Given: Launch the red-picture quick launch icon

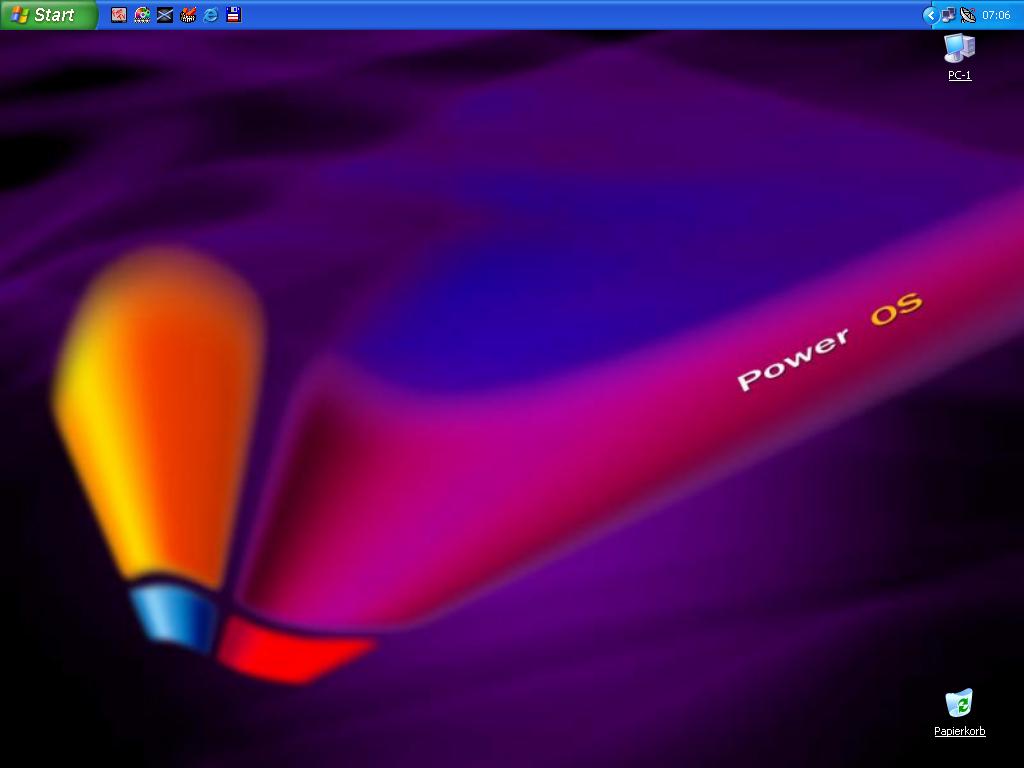Looking at the screenshot, I should (119, 14).
